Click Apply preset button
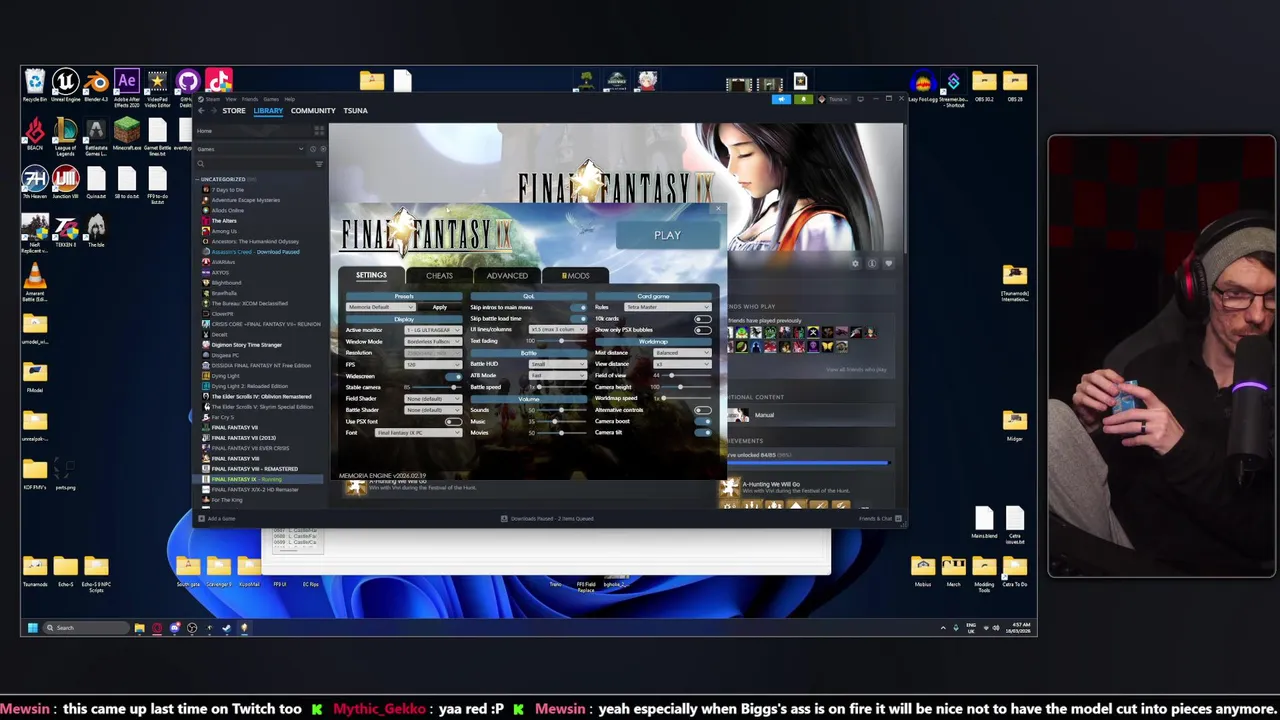The height and width of the screenshot is (720, 1280). tap(440, 307)
